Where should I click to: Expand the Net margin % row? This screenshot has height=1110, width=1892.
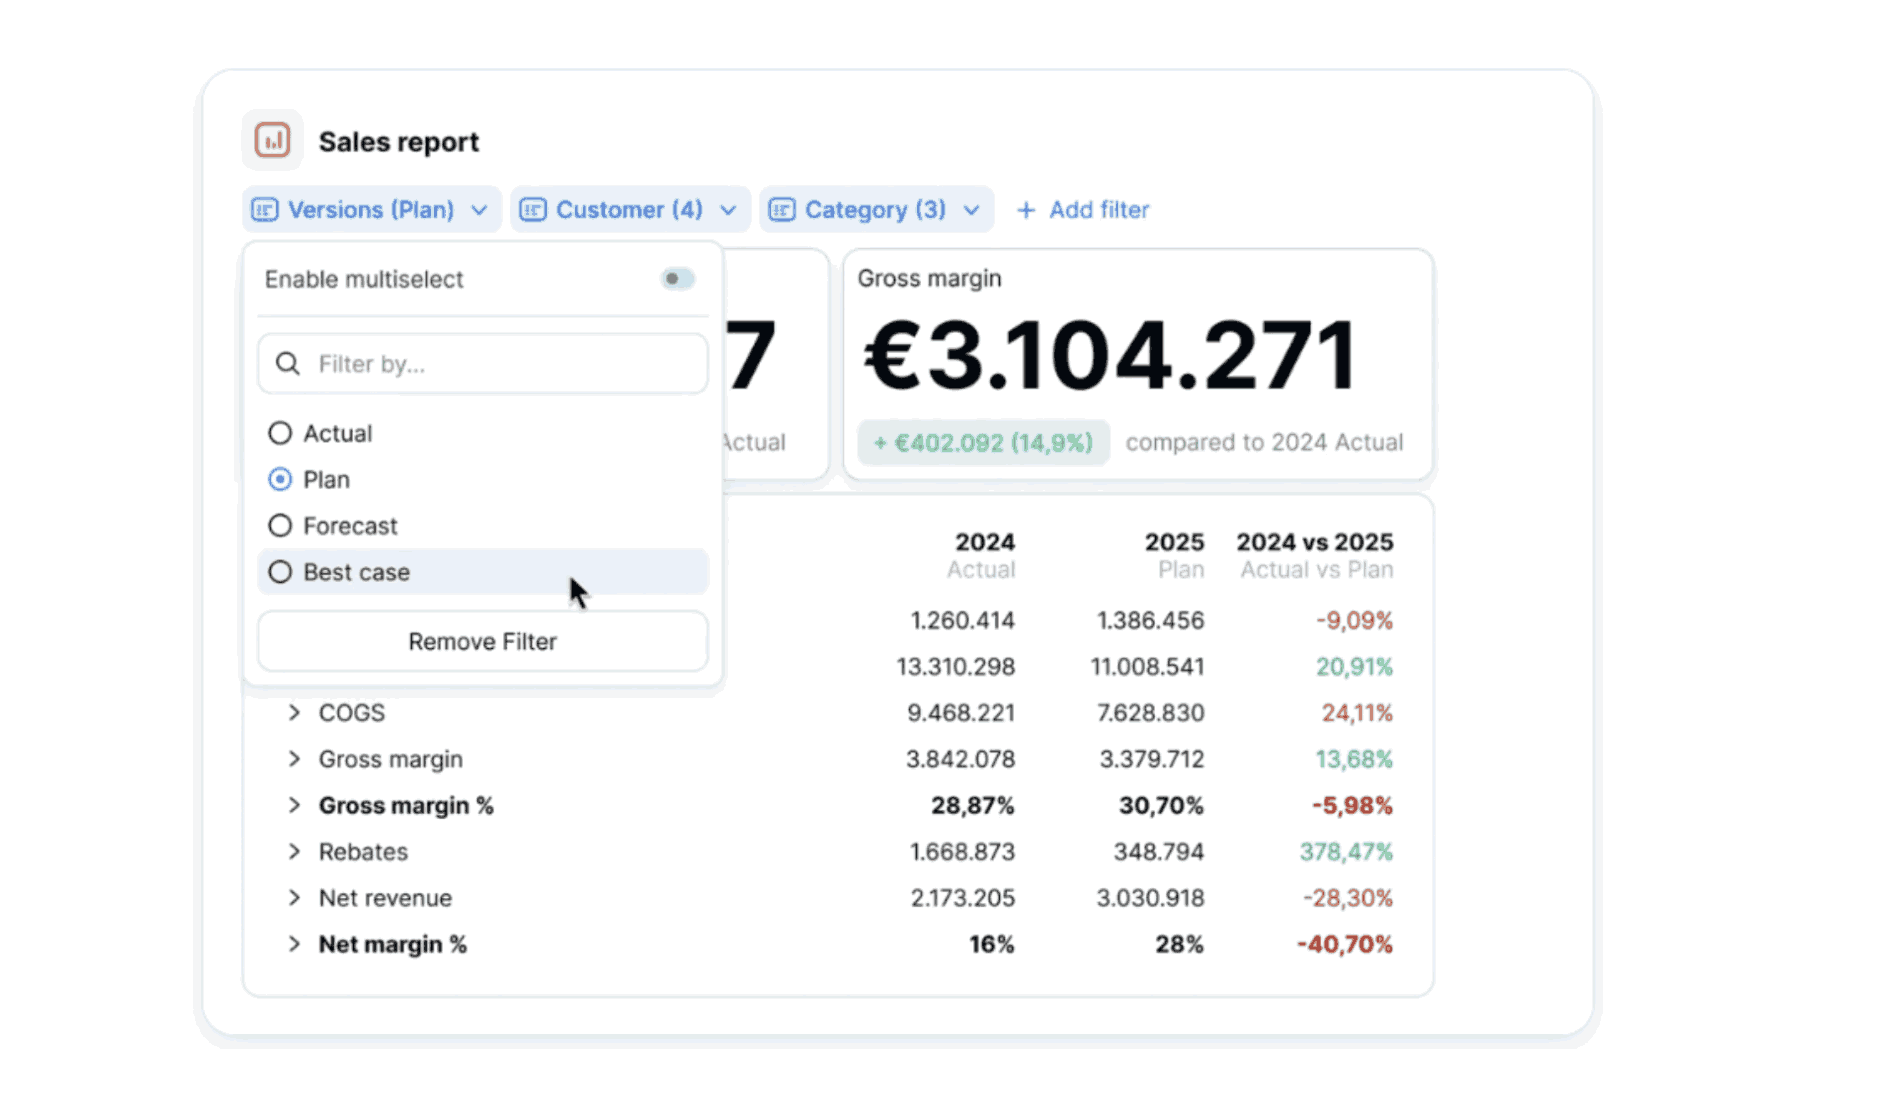293,943
